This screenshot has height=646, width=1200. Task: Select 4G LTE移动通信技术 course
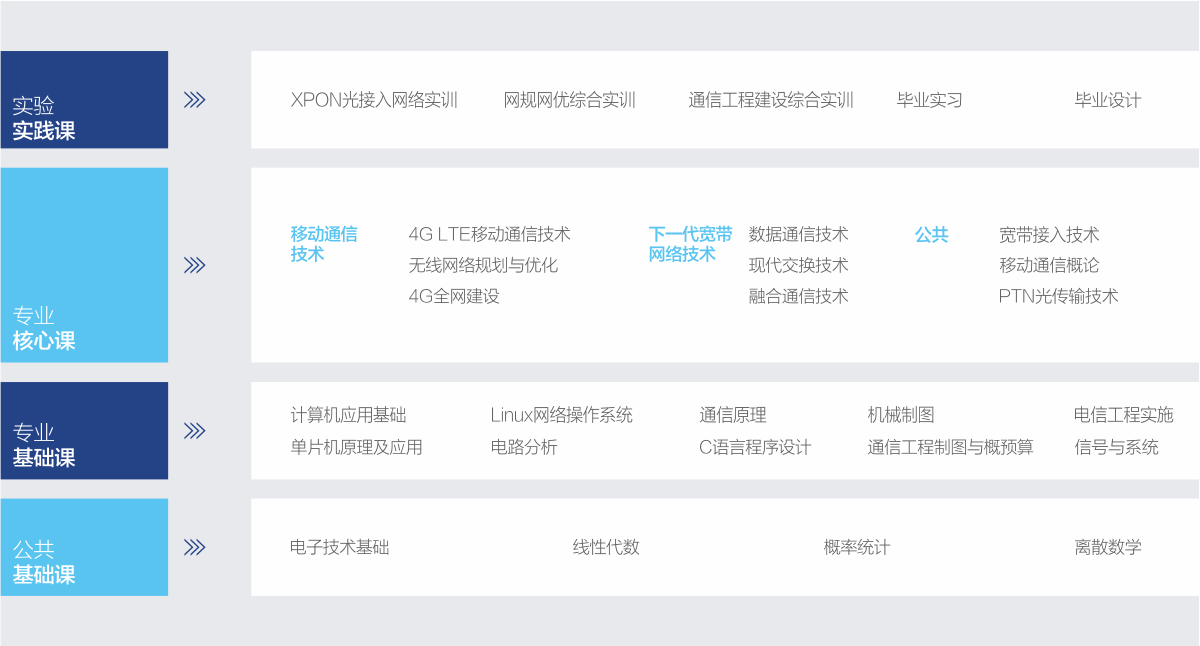point(489,235)
